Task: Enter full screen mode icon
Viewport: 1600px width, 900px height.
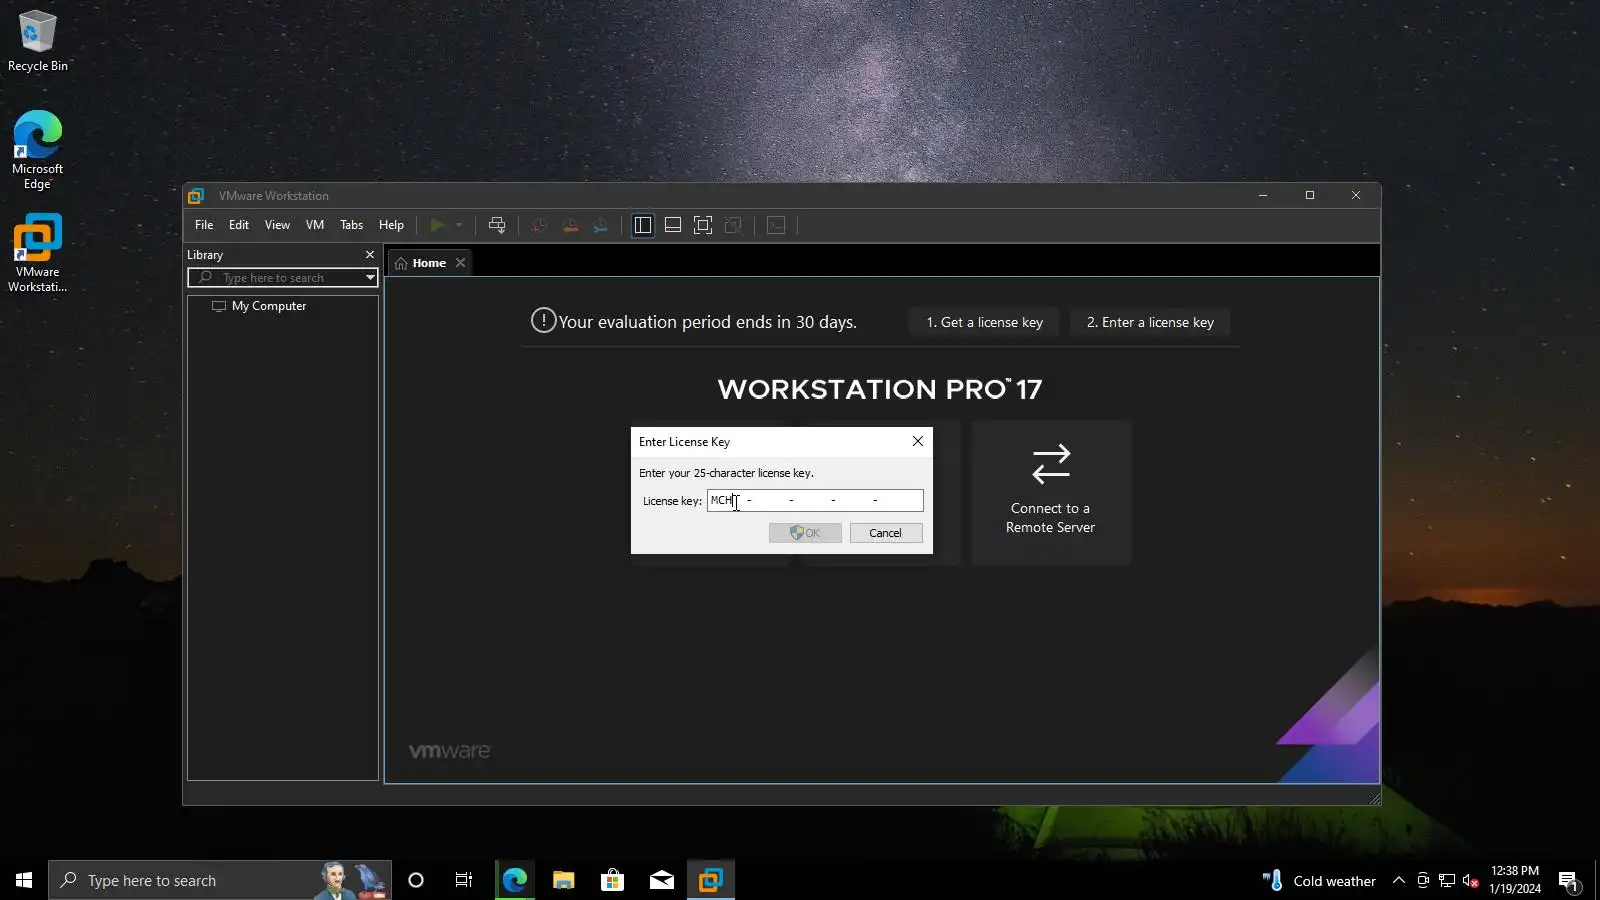Action: pos(703,225)
